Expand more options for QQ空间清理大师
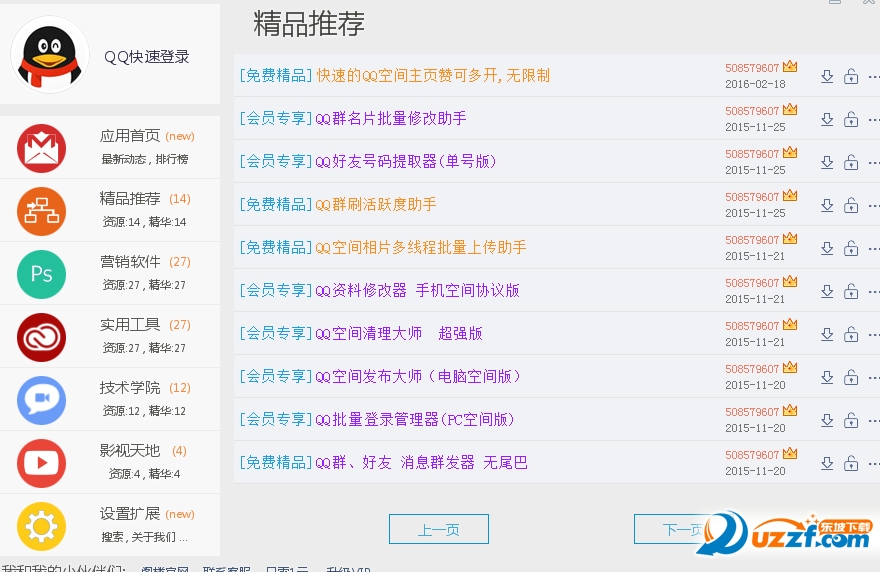This screenshot has height=572, width=880. coord(874,335)
